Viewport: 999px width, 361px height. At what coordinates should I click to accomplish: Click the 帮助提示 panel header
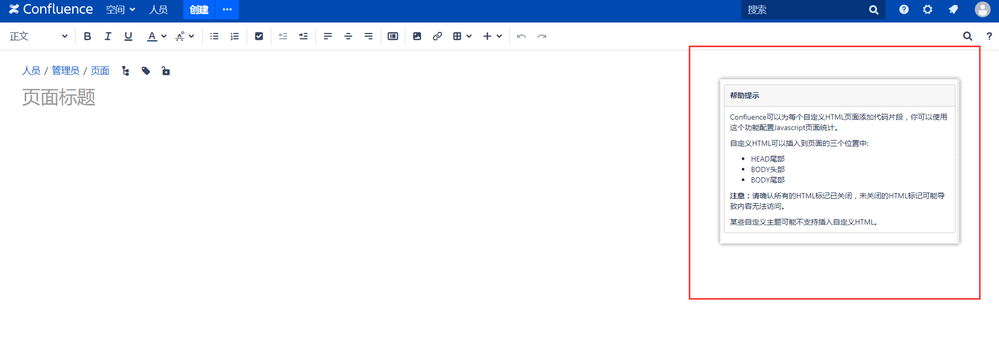(x=840, y=95)
